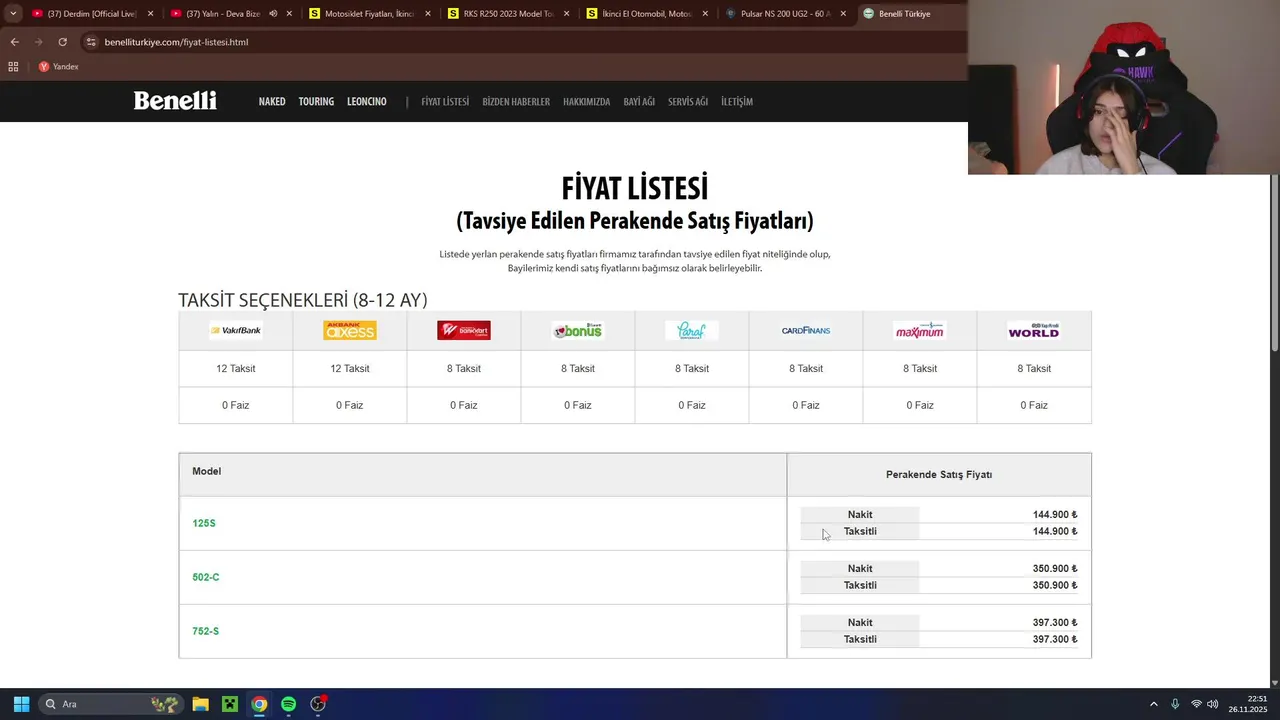
Task: Click the taskbar Ara search box
Action: (x=112, y=704)
